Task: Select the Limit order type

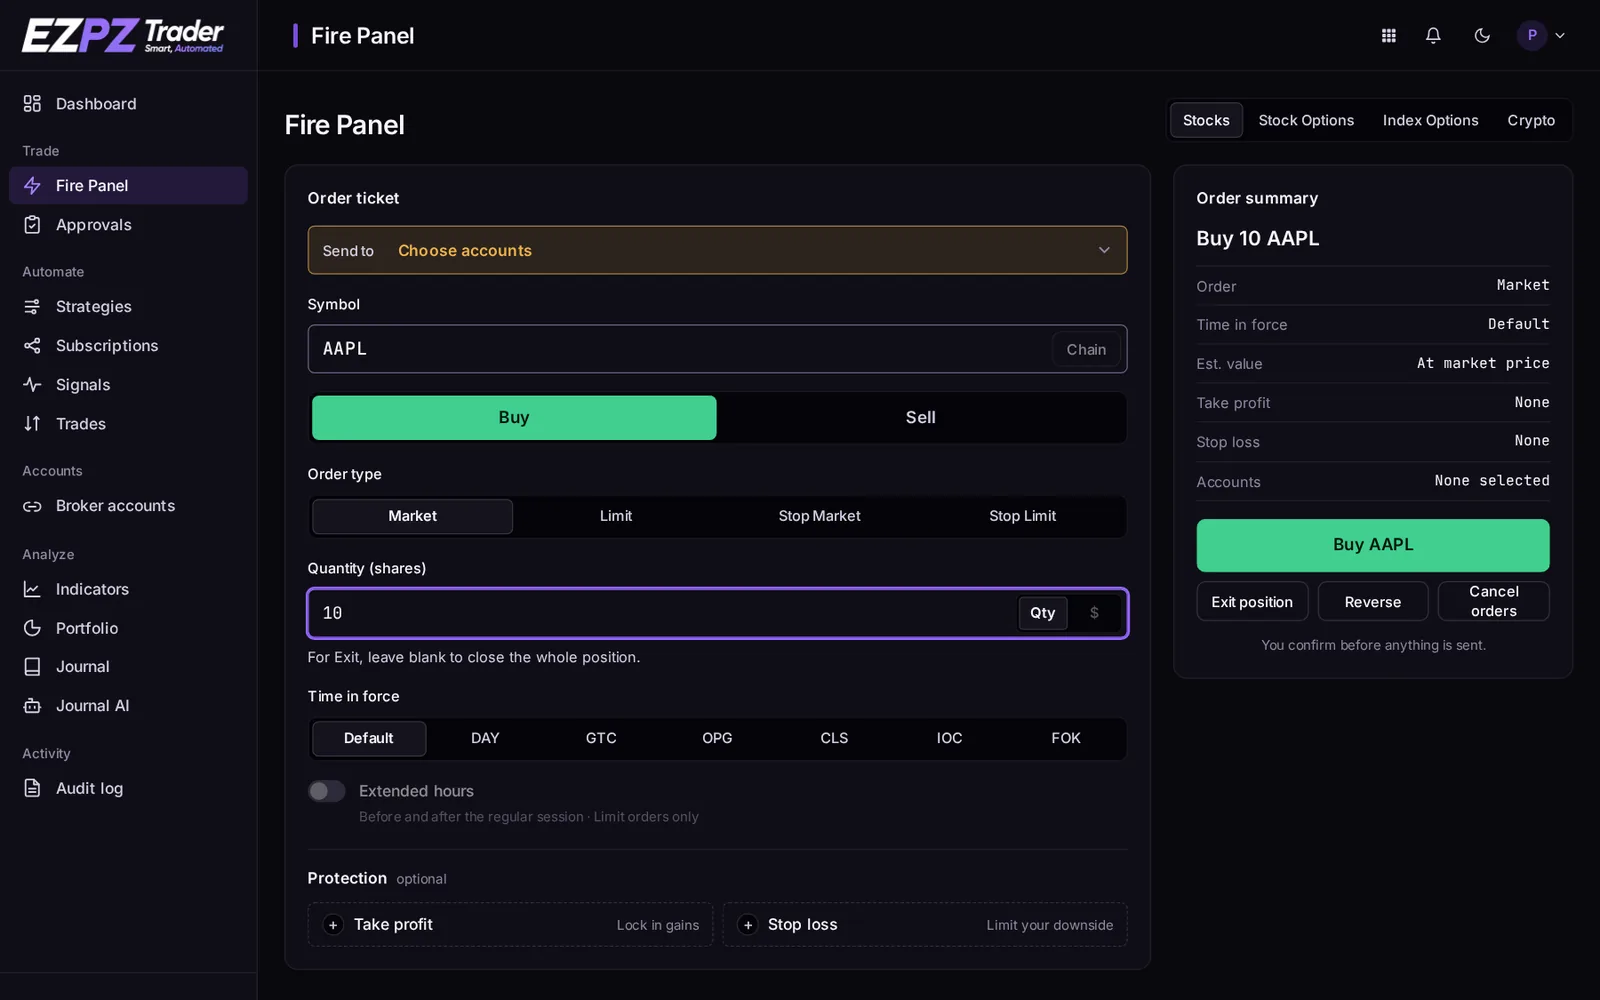Action: tap(616, 516)
